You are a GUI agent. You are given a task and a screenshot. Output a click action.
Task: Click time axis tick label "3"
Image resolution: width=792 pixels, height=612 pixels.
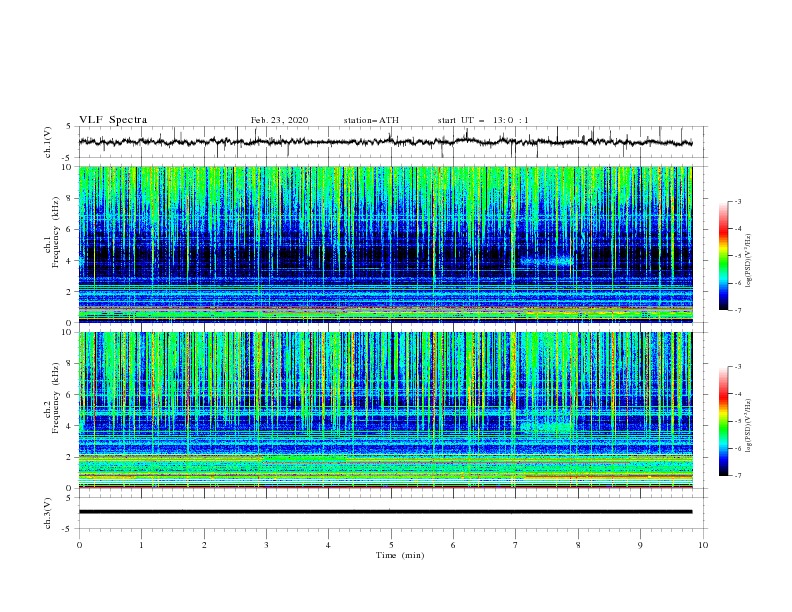click(x=266, y=545)
